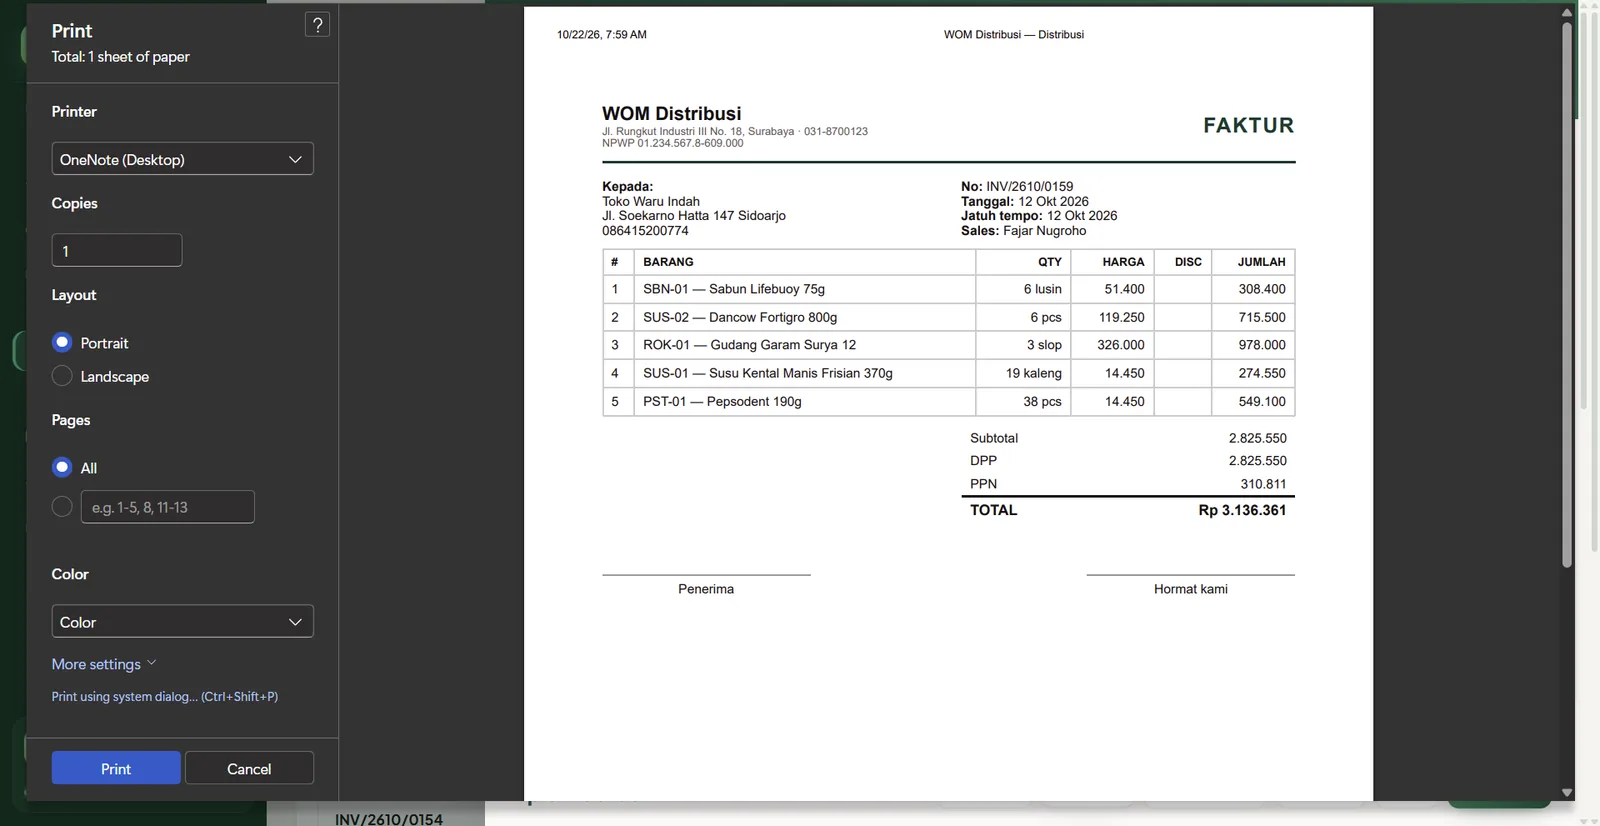Expand More settings

(104, 664)
